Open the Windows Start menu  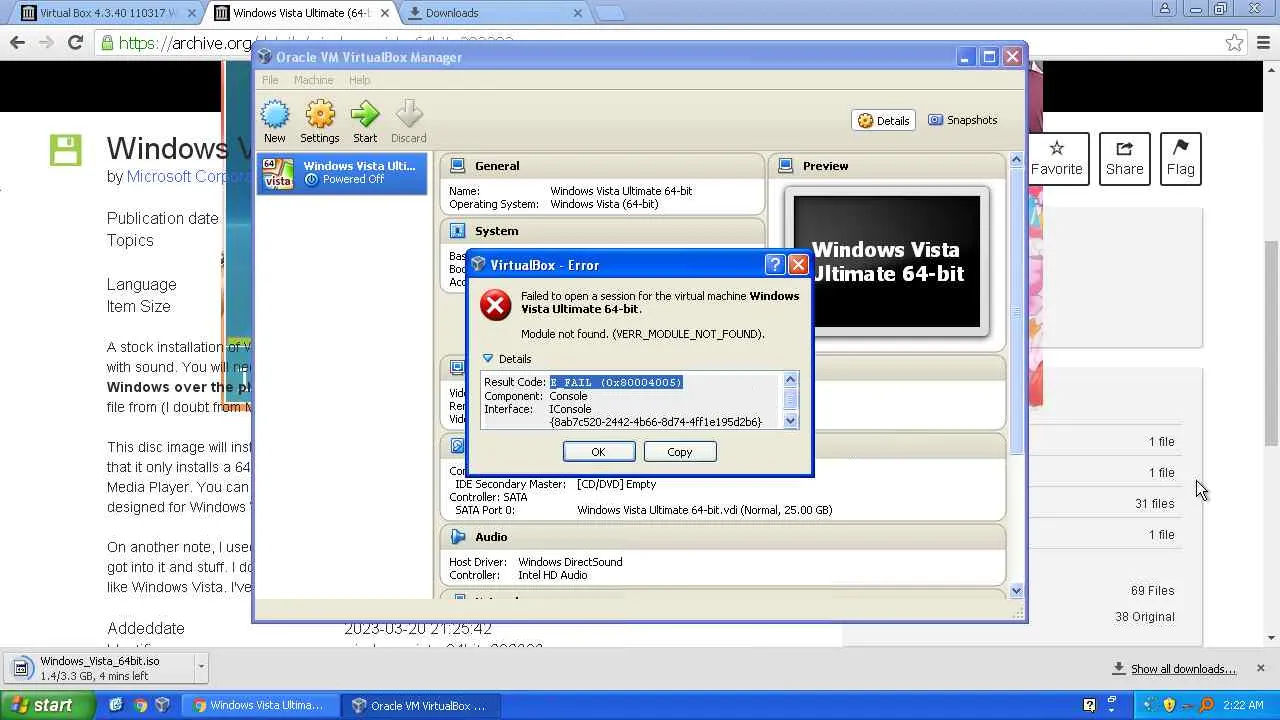click(x=47, y=705)
